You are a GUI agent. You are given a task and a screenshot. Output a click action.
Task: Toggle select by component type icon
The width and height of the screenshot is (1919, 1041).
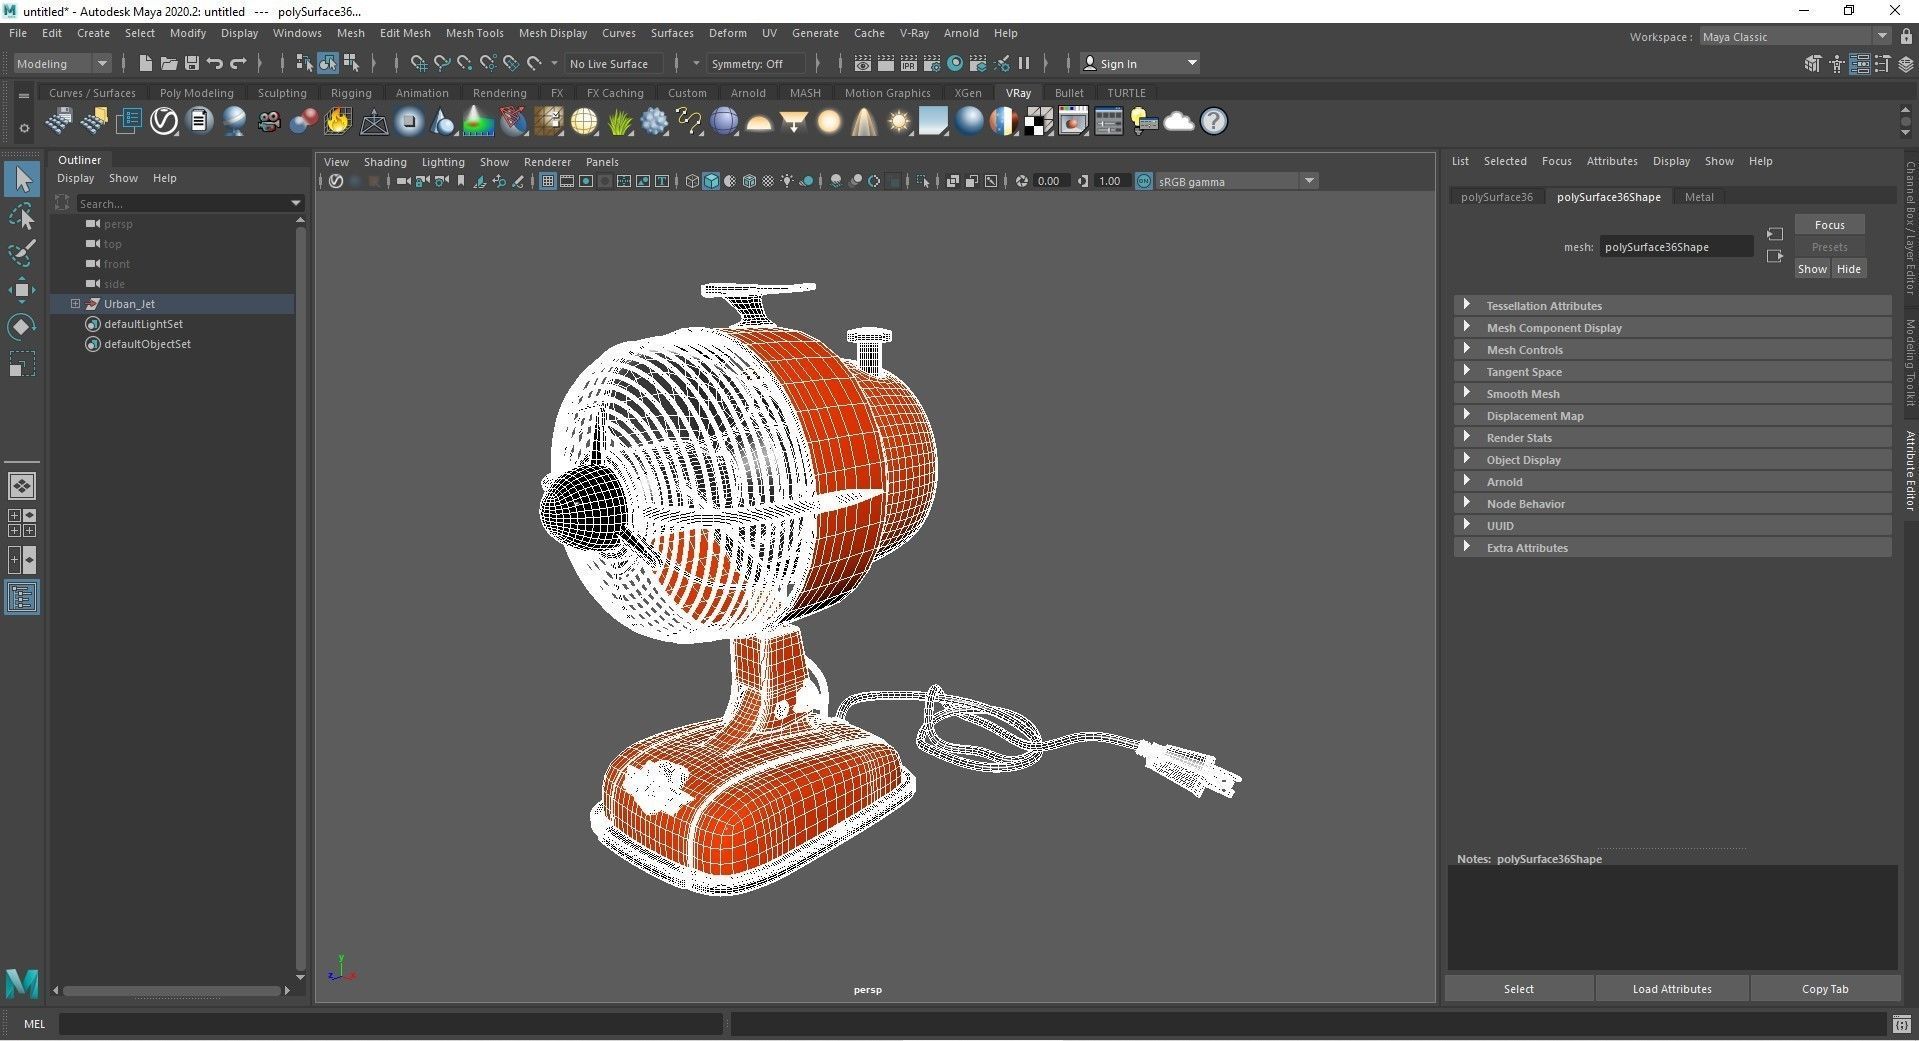(351, 63)
